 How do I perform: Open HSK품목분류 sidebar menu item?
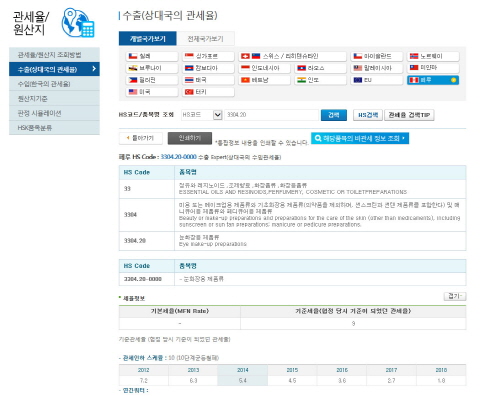coord(54,128)
